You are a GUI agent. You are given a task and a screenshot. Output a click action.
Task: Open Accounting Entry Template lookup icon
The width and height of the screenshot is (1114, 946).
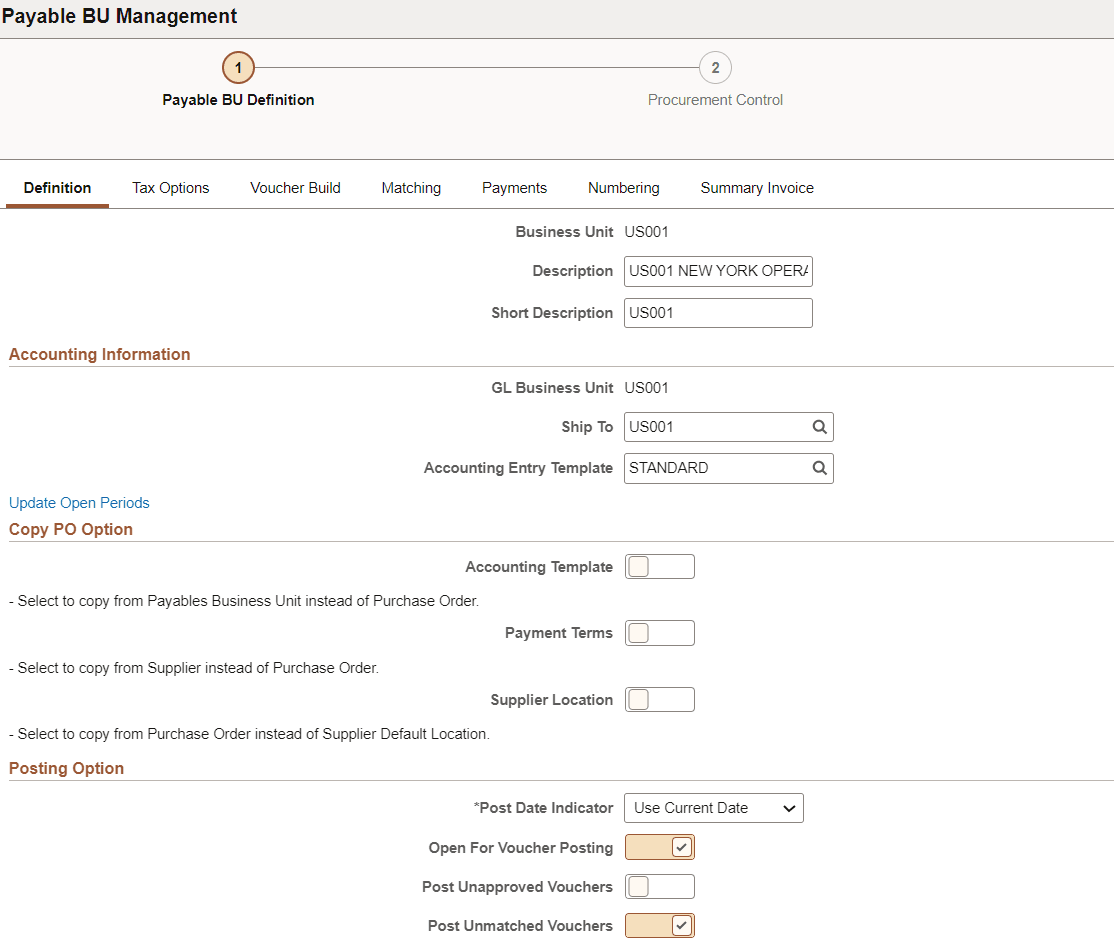coord(819,468)
